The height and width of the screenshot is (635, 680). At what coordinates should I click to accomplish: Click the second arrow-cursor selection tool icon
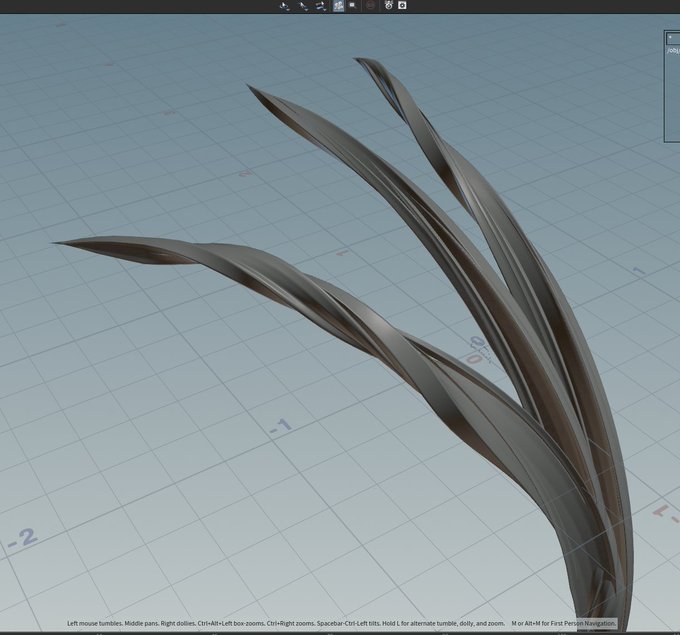pyautogui.click(x=304, y=6)
